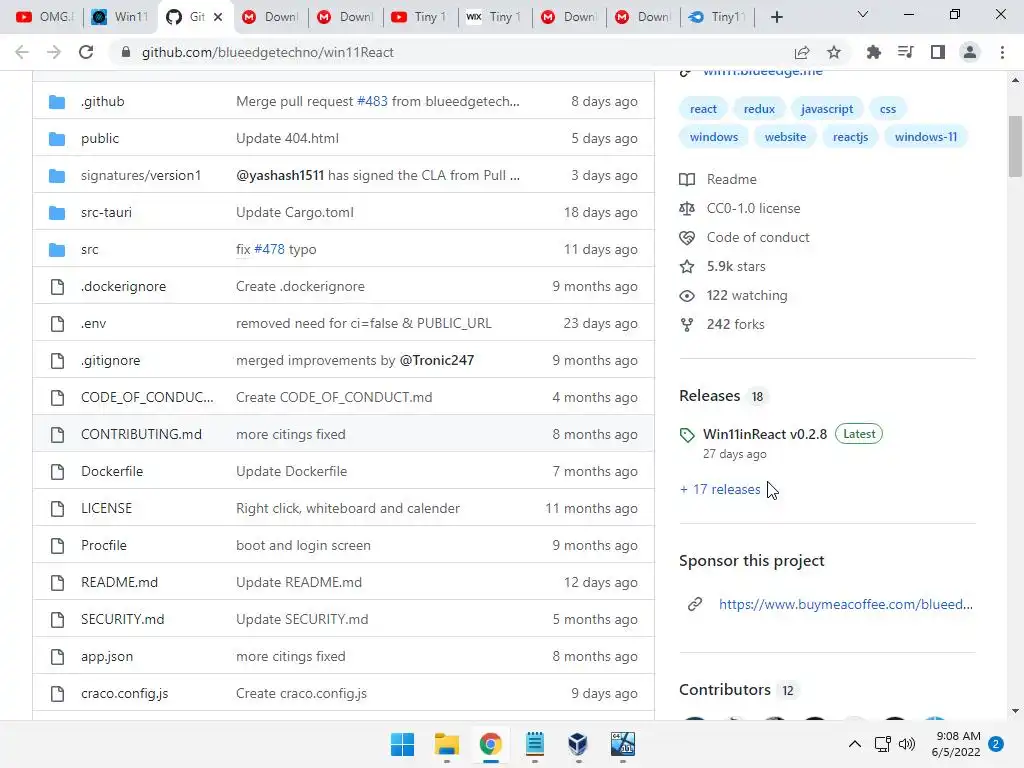
Task: Open the CC0-1.0 license link
Action: point(753,208)
